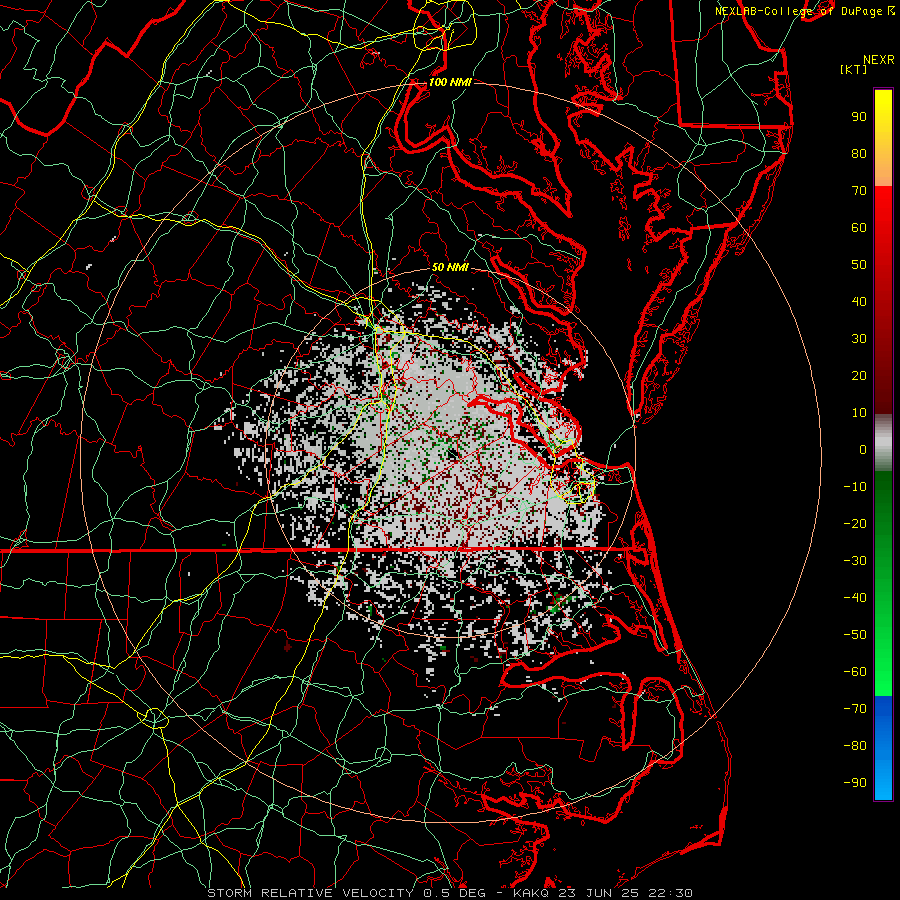Click the -20 knots scale label
Viewport: 900px width, 900px height.
click(855, 524)
